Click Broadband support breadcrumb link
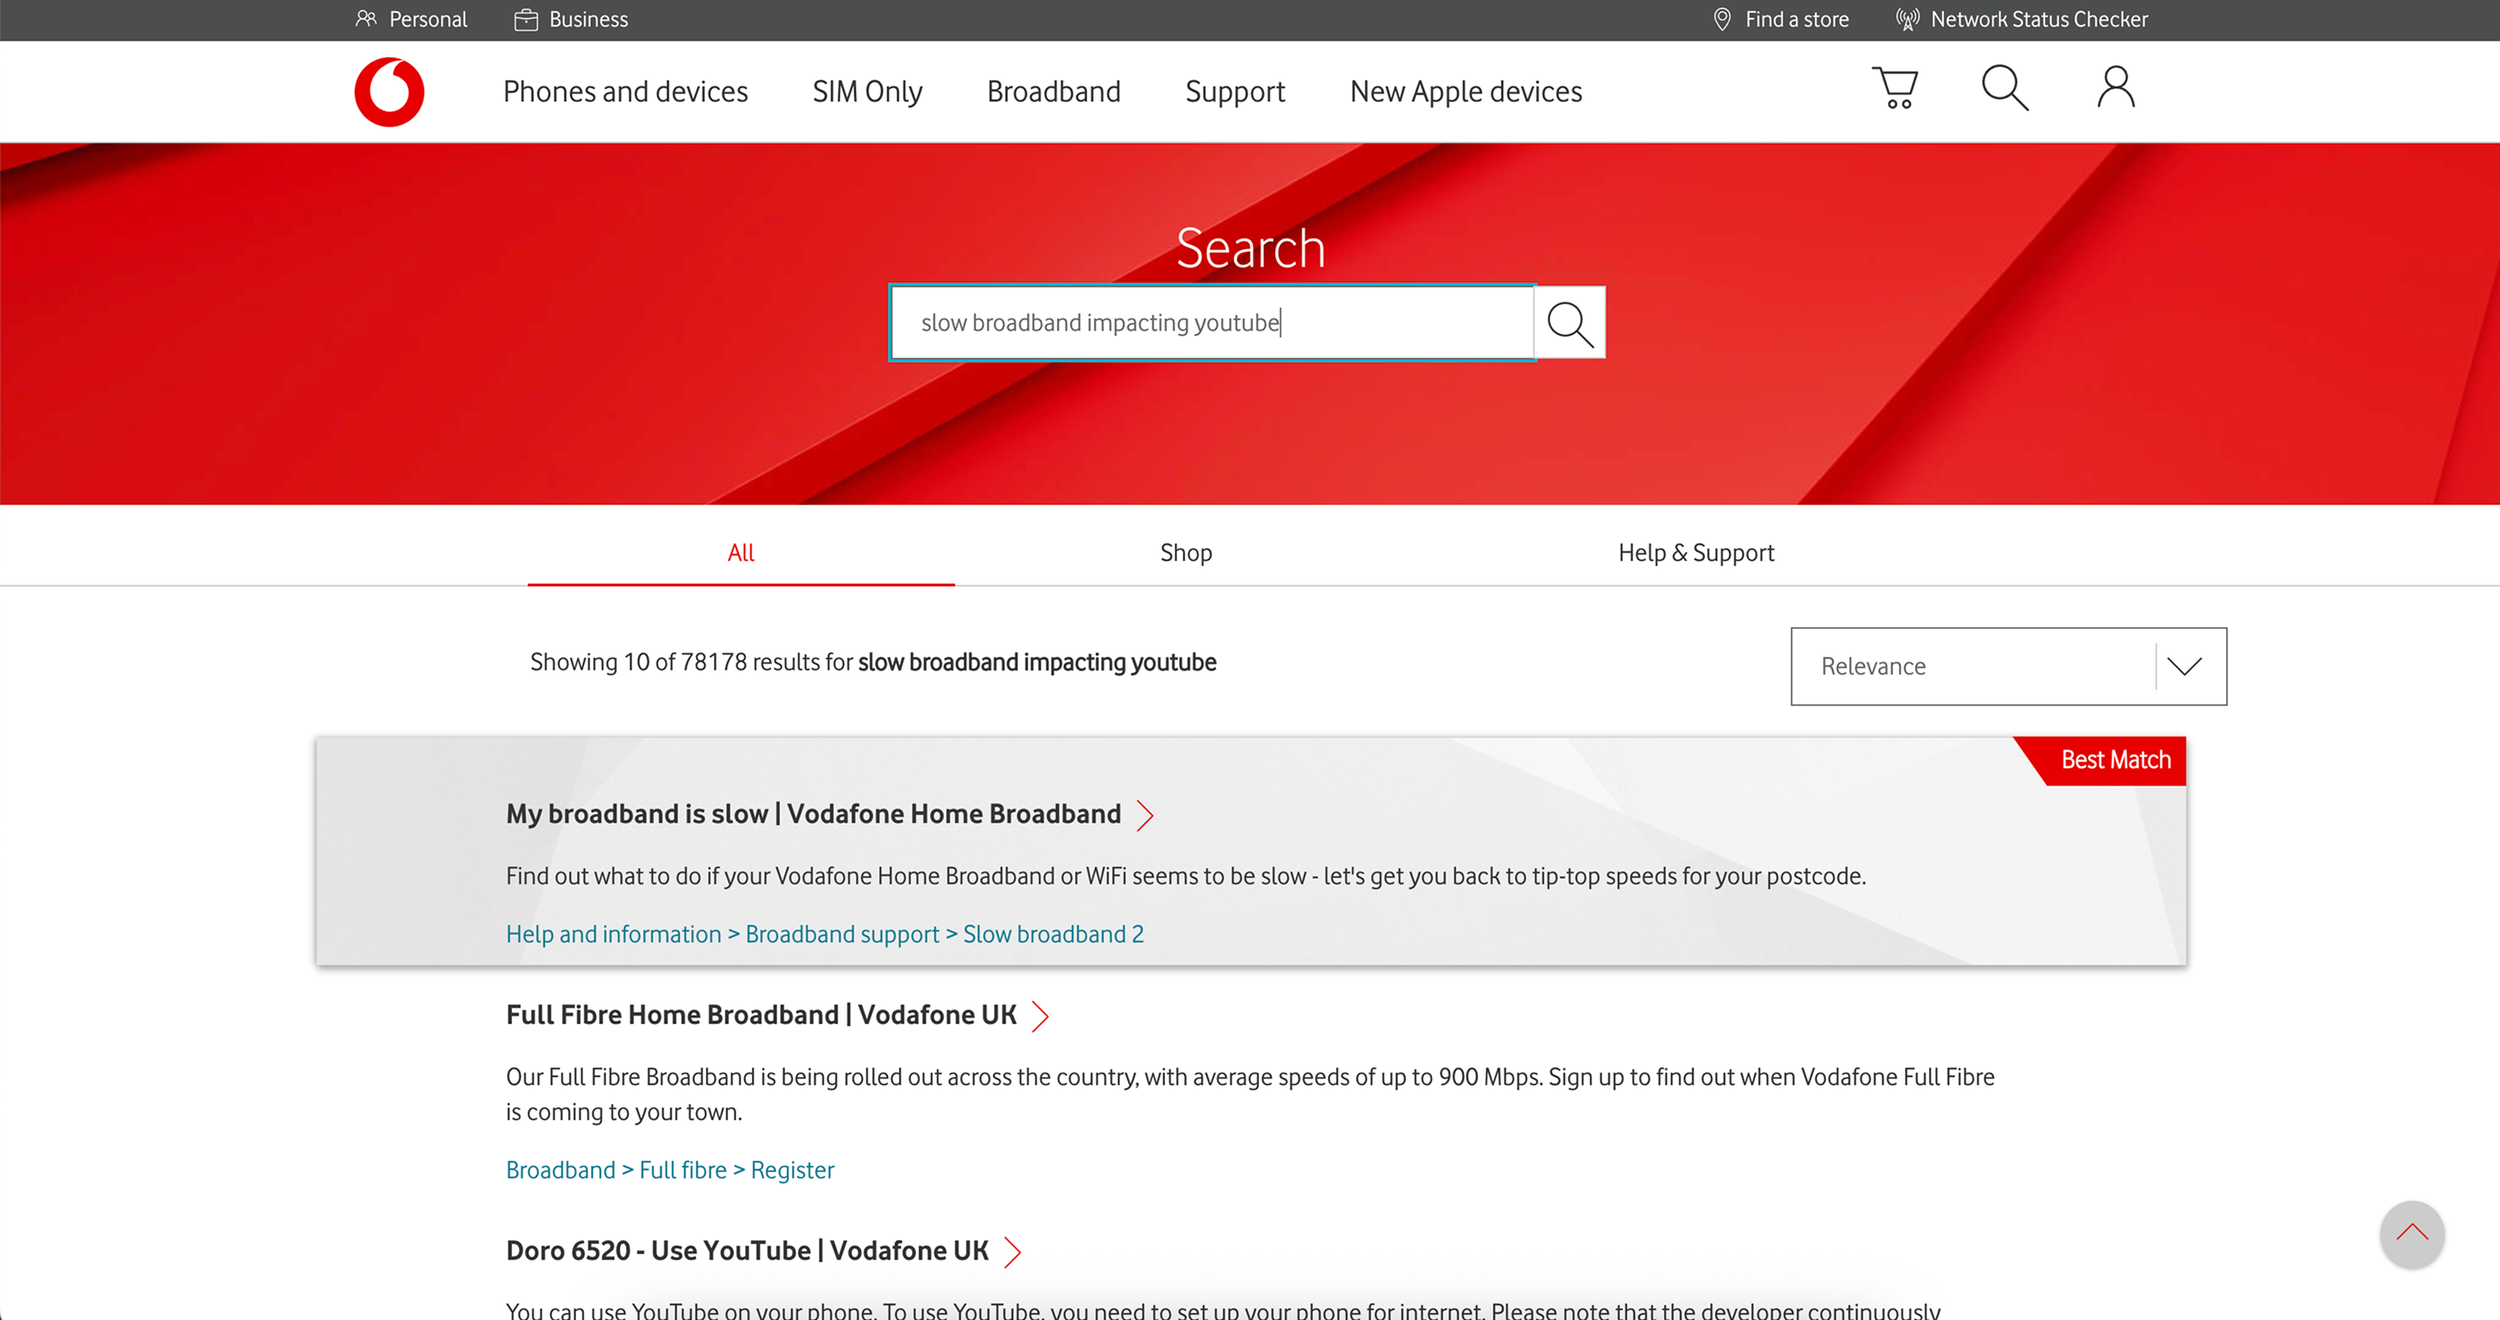 click(842, 934)
